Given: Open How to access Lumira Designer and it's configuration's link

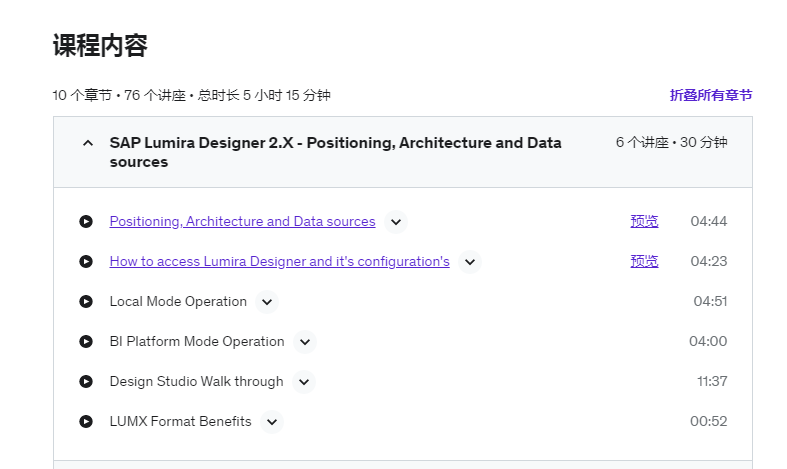Looking at the screenshot, I should click(x=280, y=262).
